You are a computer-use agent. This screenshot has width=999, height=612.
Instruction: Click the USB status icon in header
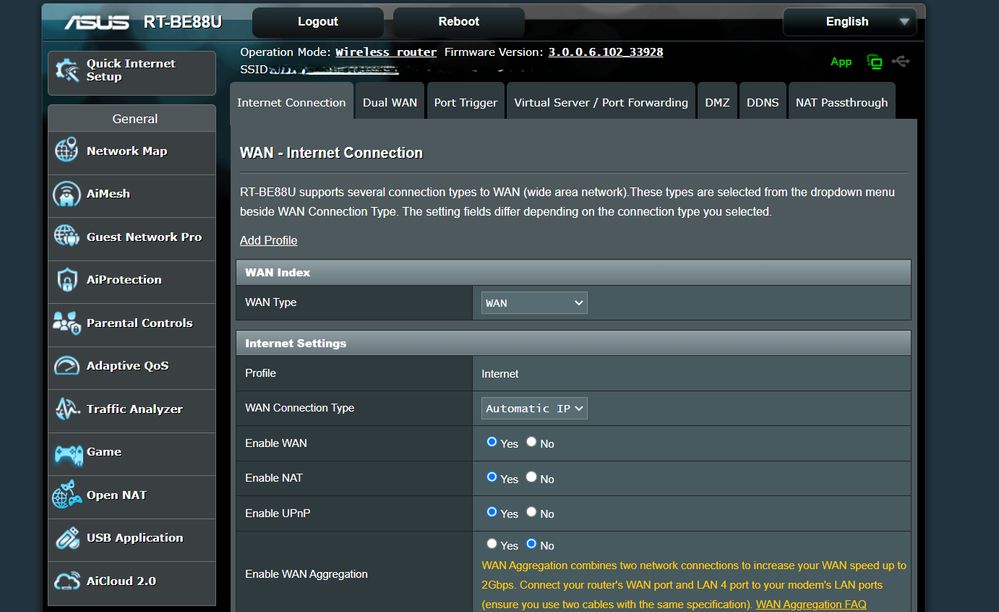click(x=901, y=62)
